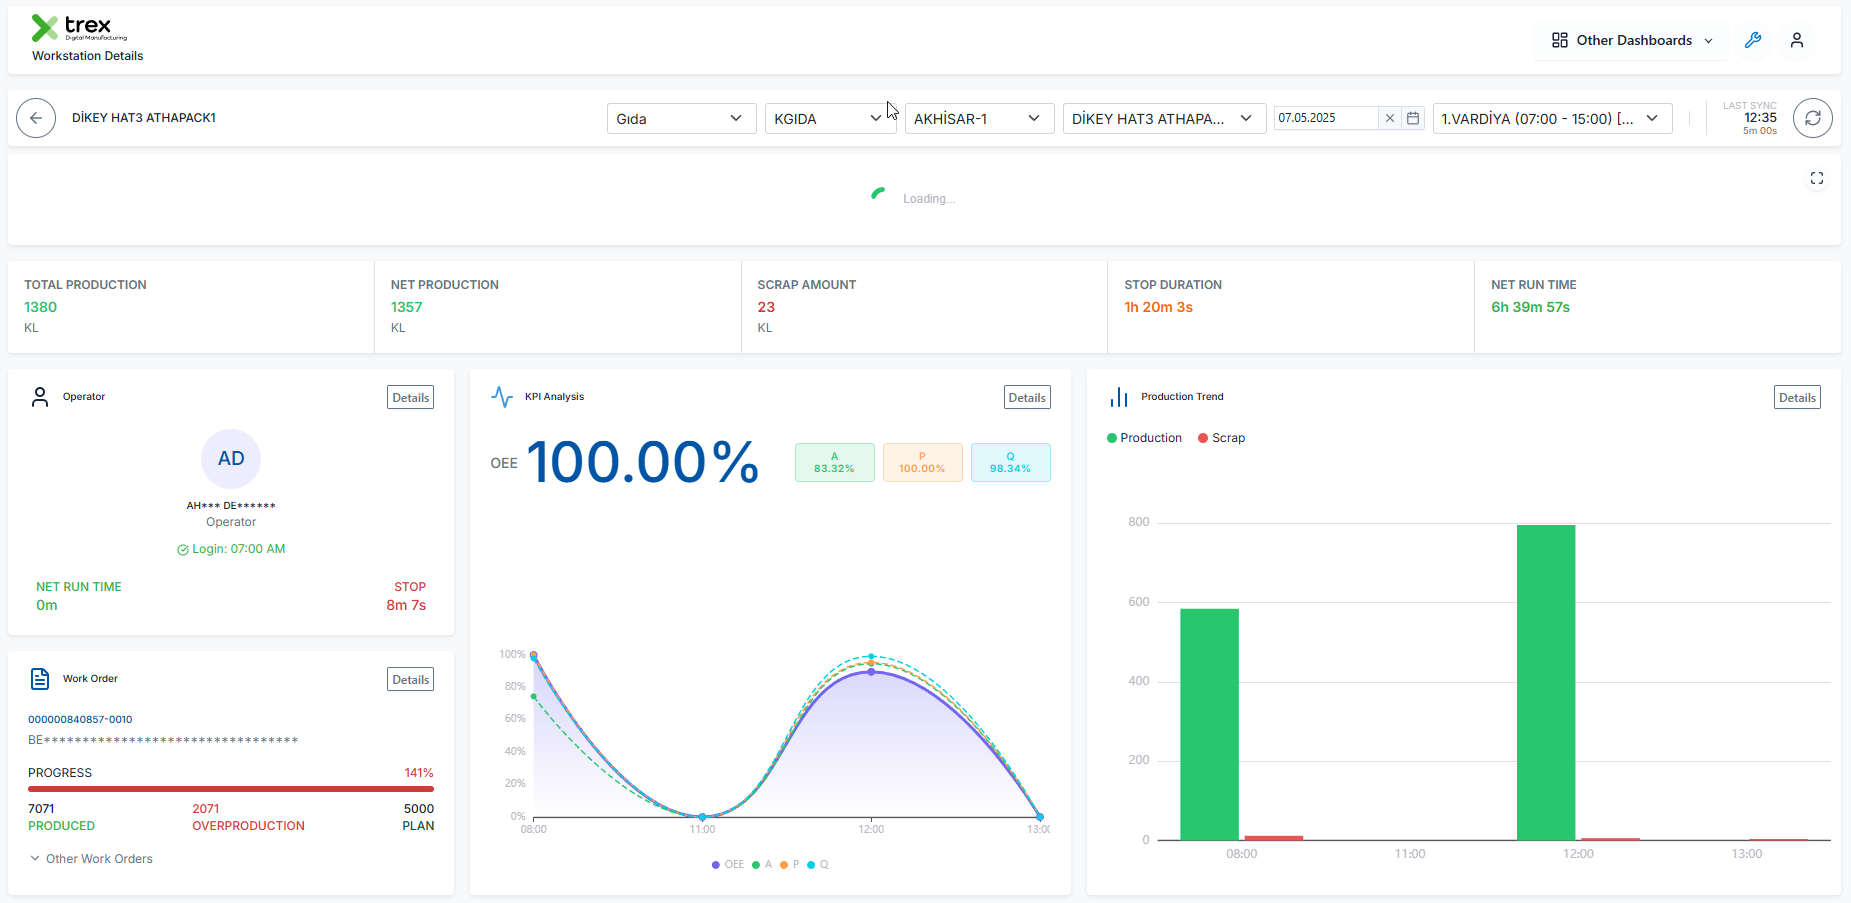Clear the date with the X icon
Image resolution: width=1851 pixels, height=903 pixels.
tap(1390, 118)
